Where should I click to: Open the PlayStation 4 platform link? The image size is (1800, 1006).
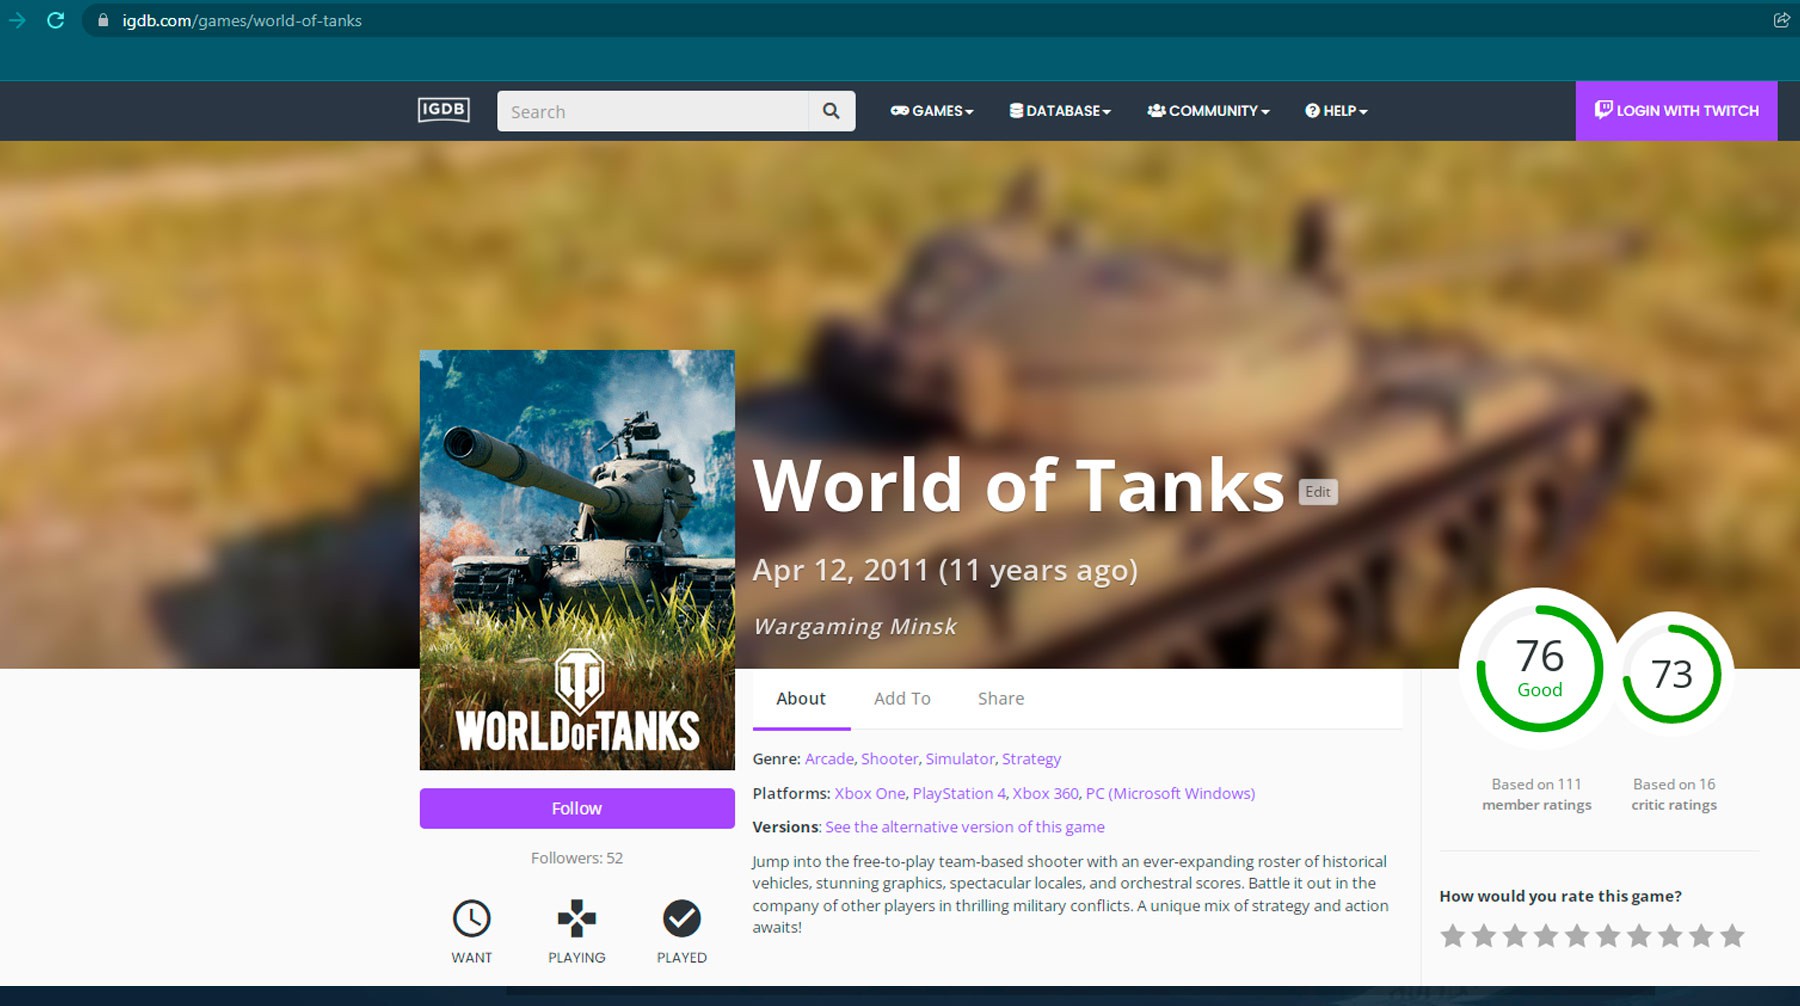click(959, 793)
